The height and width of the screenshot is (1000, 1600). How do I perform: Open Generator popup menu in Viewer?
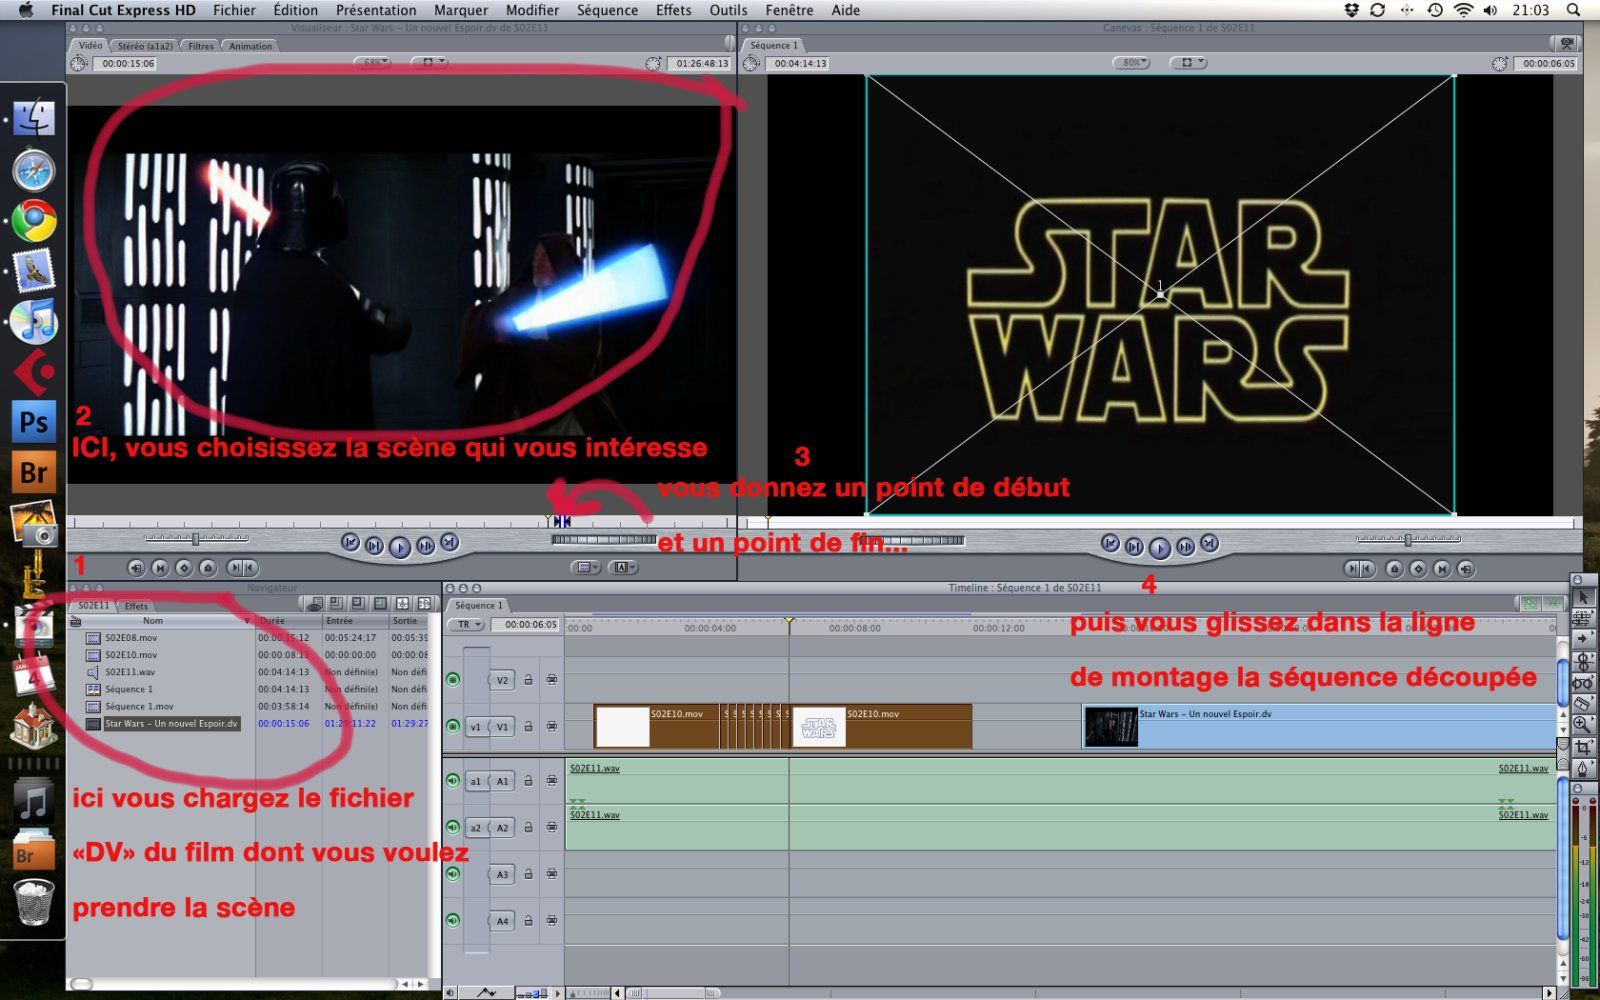point(624,568)
